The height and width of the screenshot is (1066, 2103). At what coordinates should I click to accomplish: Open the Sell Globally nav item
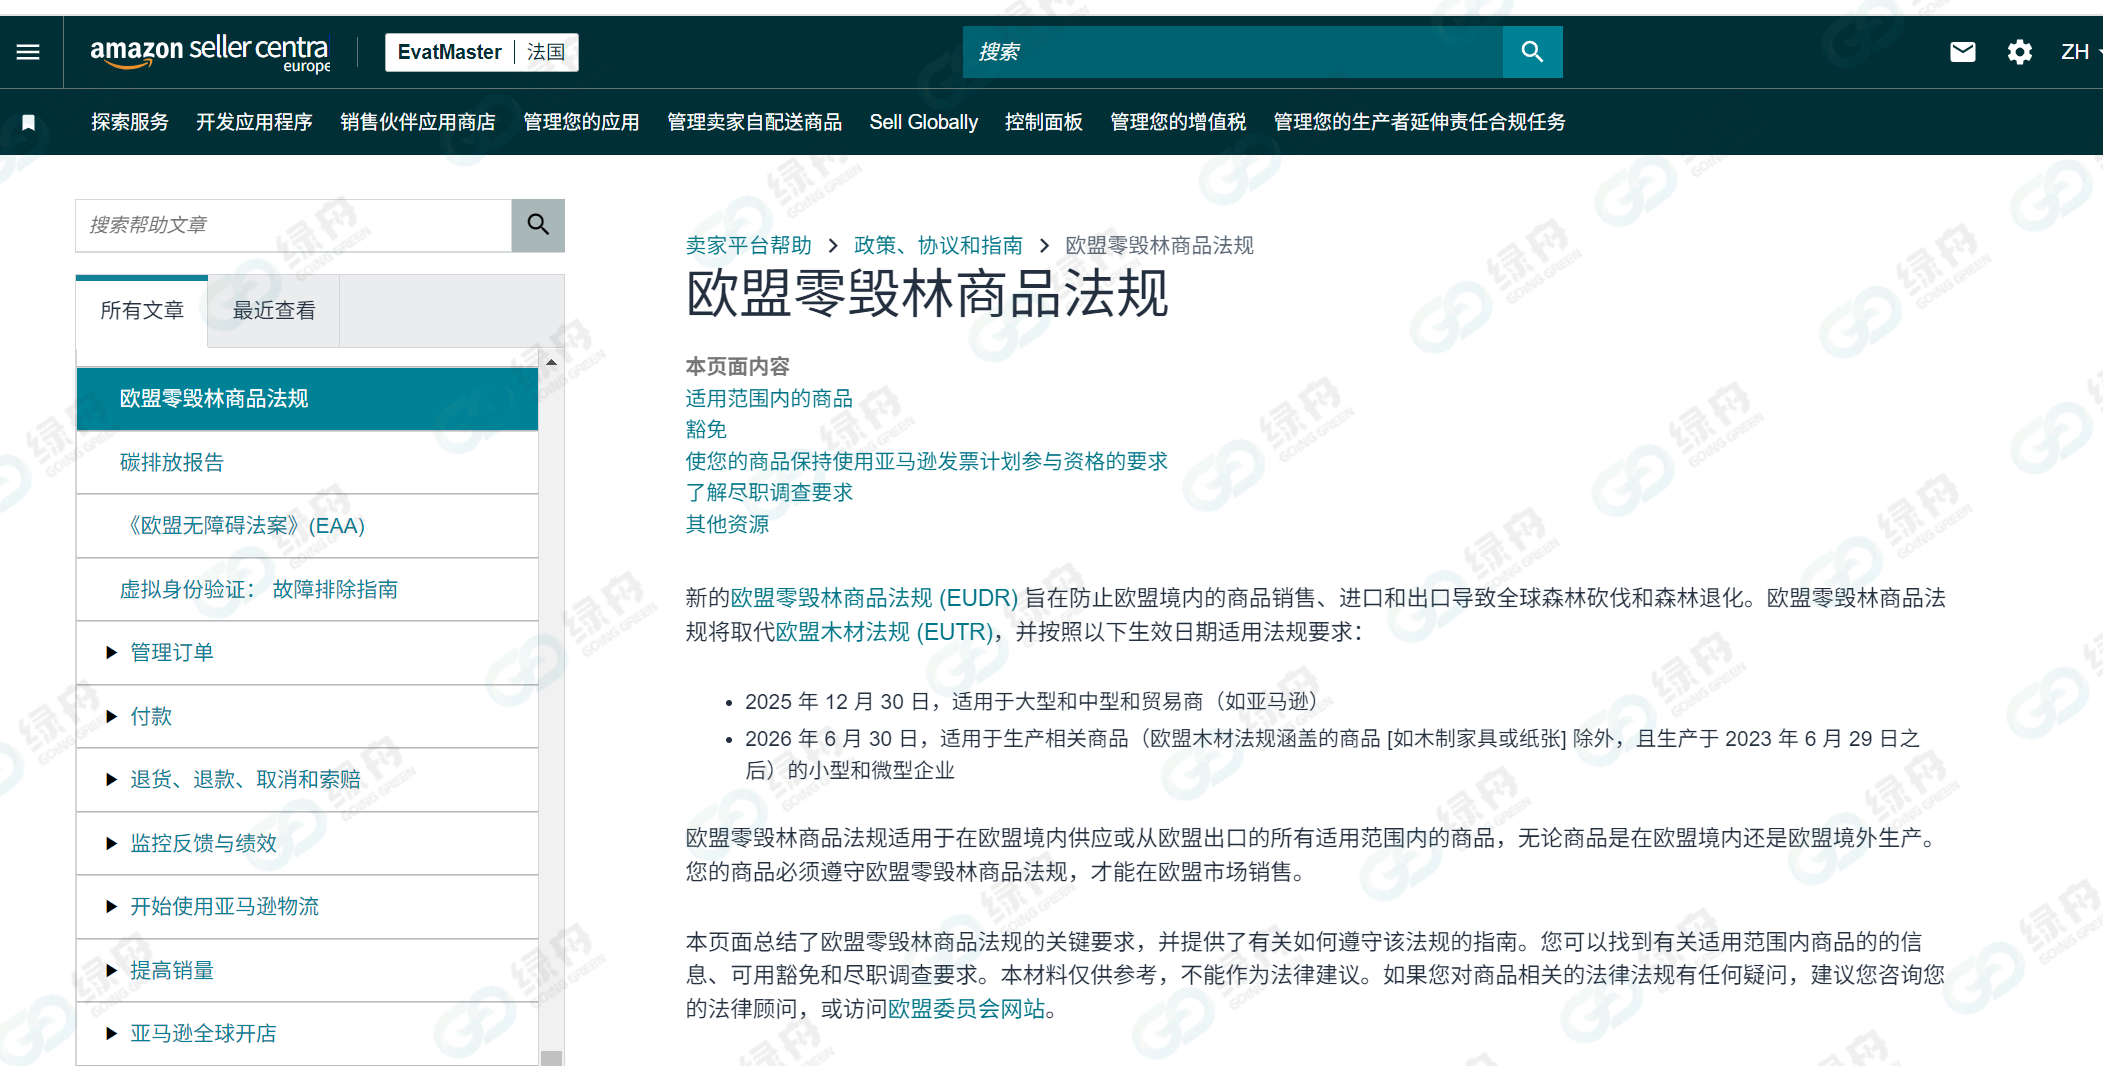click(923, 121)
